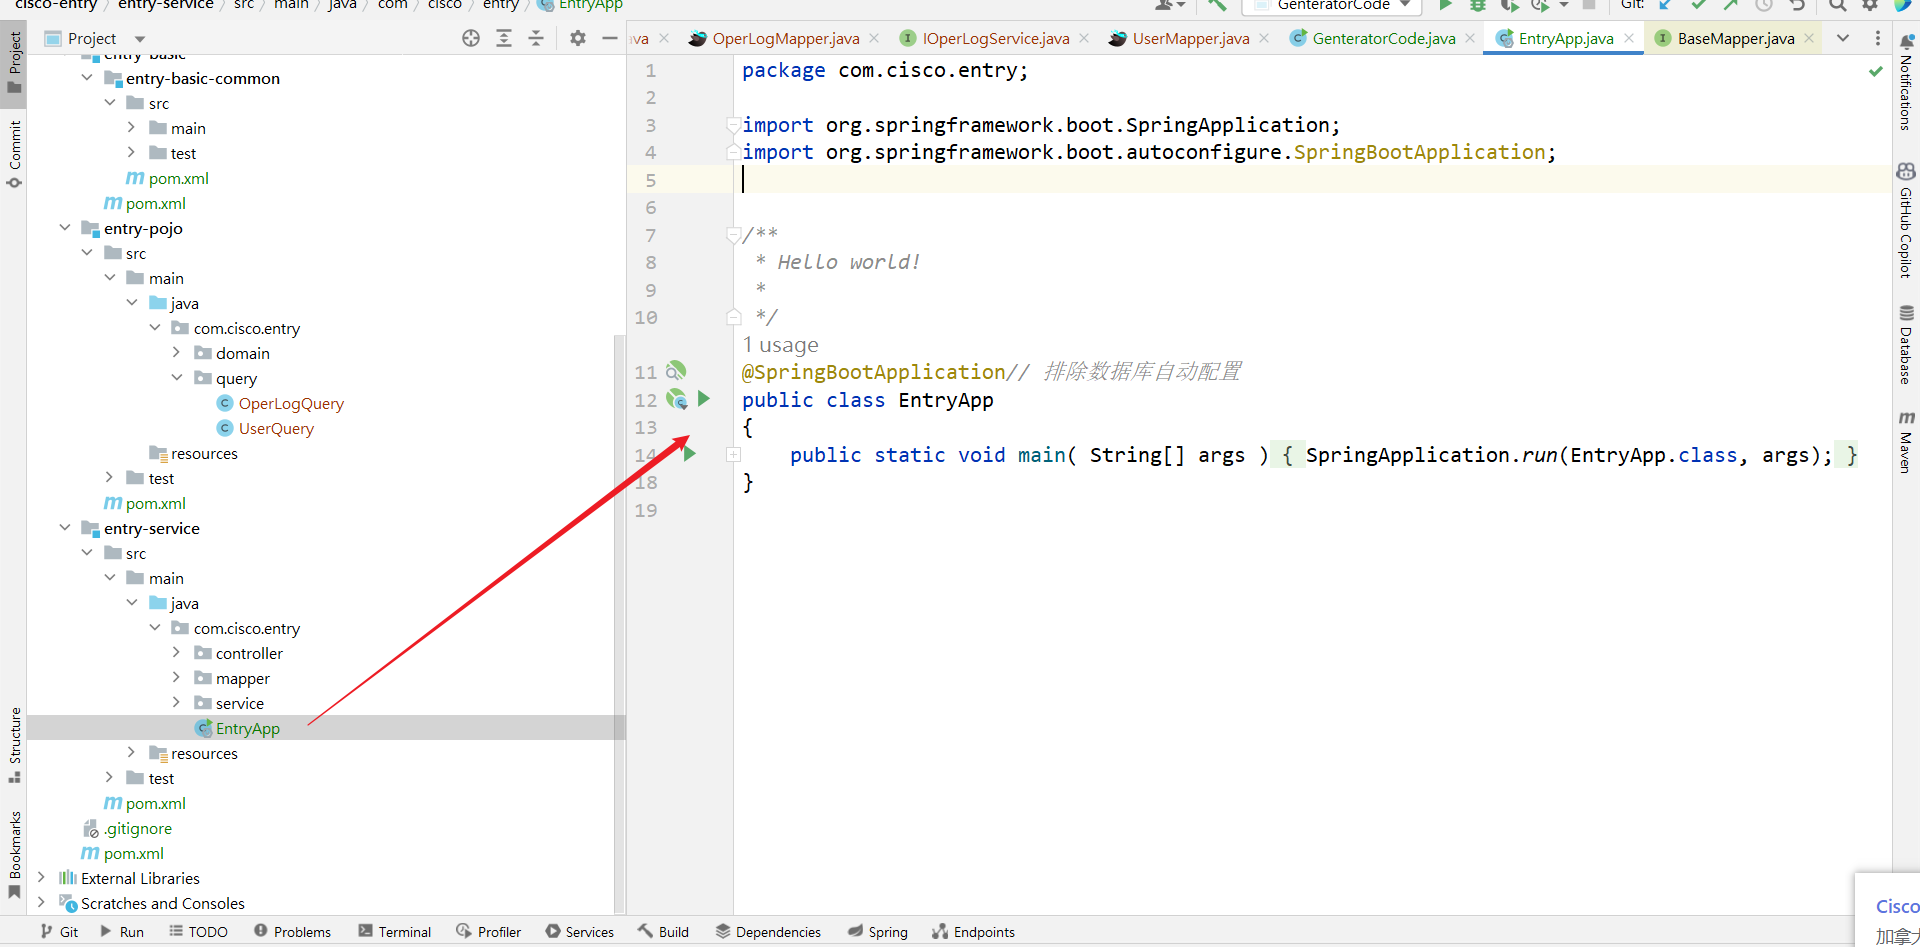Screen dimensions: 1920x947
Task: Click the Search Everywhere magnifier icon
Action: [x=1838, y=5]
